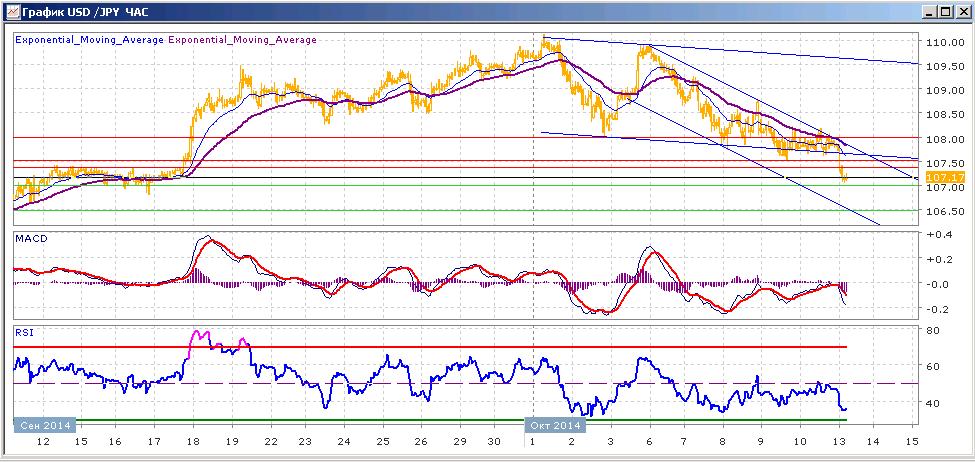The height and width of the screenshot is (462, 975).
Task: Select the red horizontal line at 108.00
Action: point(466,137)
